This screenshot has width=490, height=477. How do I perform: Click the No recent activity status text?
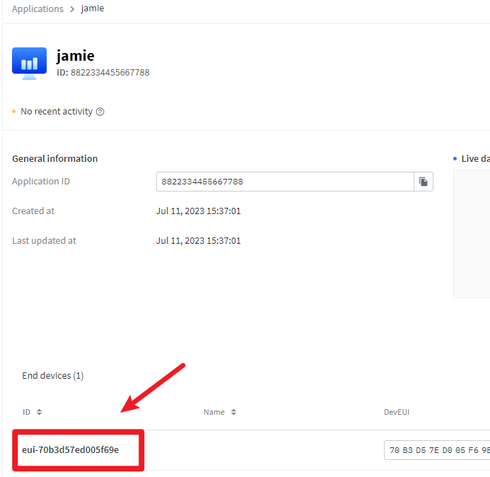coord(57,111)
